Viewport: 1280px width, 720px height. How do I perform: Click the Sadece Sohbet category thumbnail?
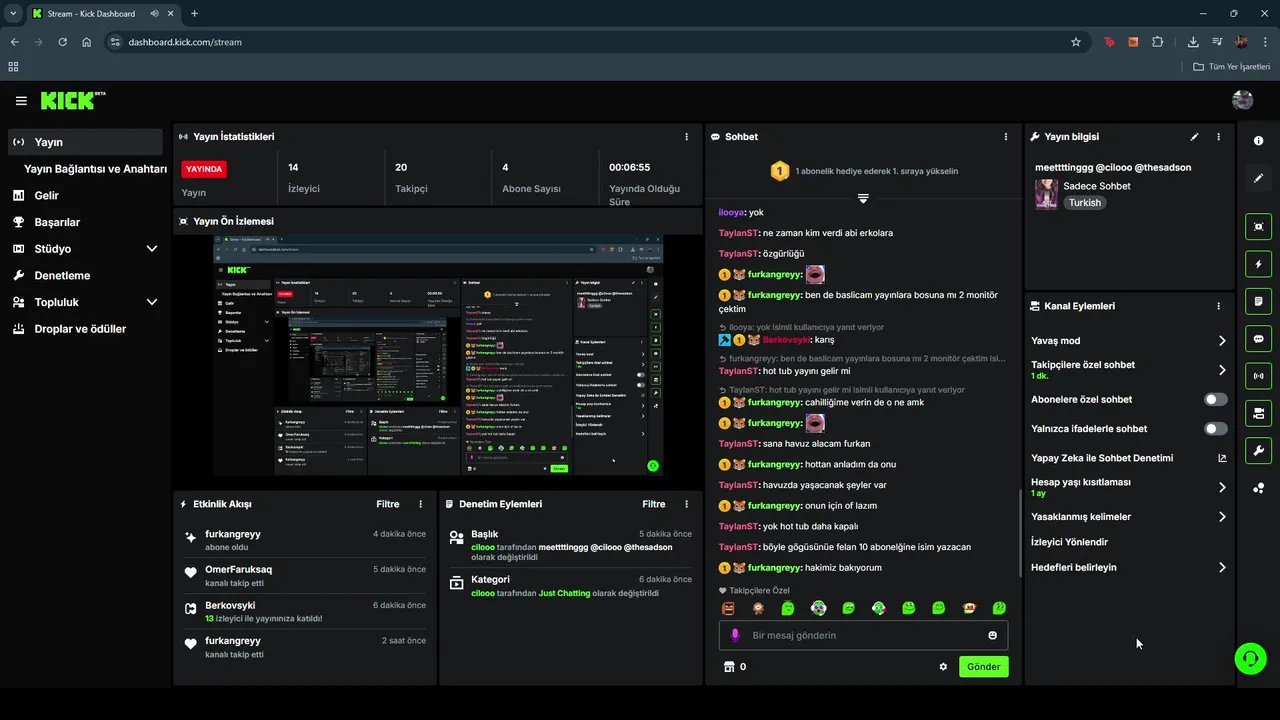click(x=1046, y=194)
